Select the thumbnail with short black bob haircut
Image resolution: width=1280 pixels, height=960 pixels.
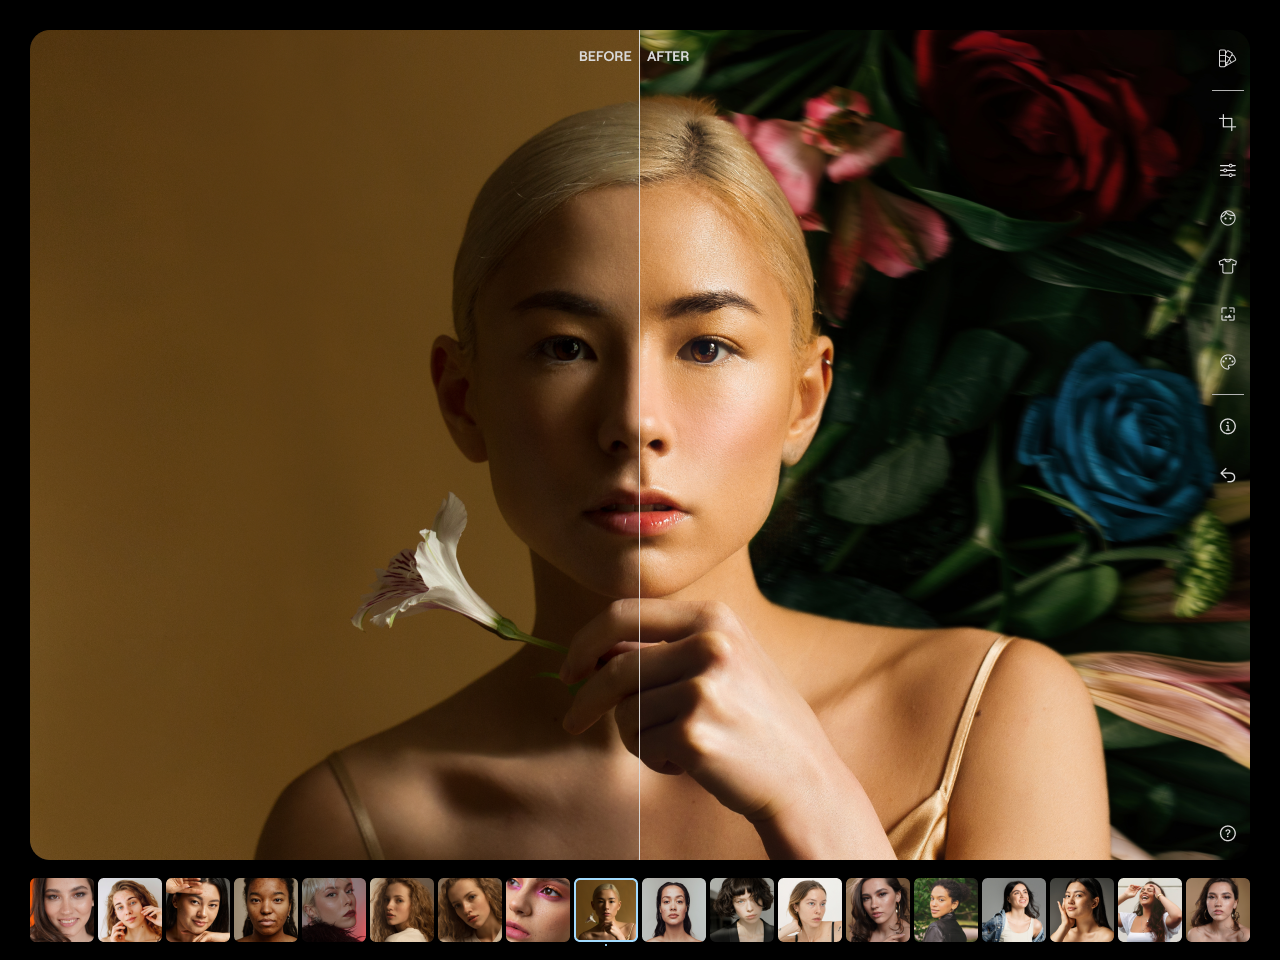(x=742, y=910)
